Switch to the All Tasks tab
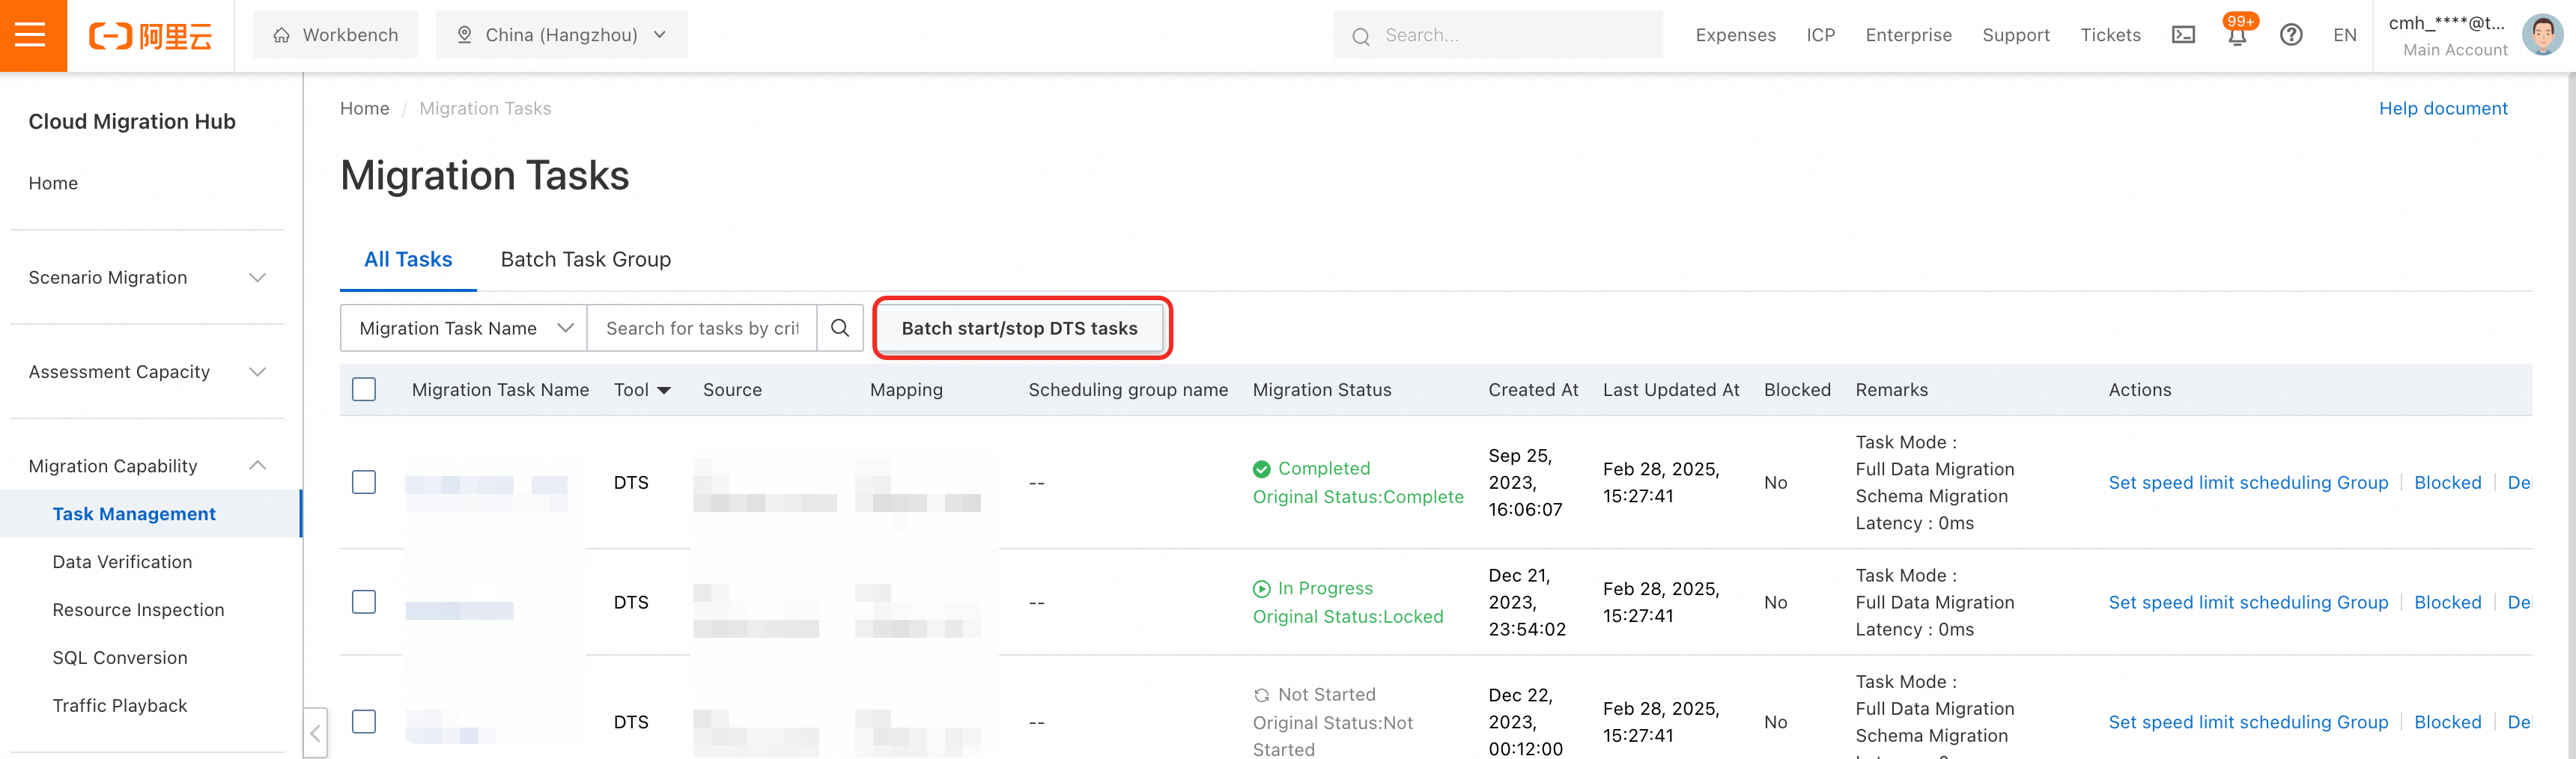The image size is (2576, 759). [x=408, y=259]
